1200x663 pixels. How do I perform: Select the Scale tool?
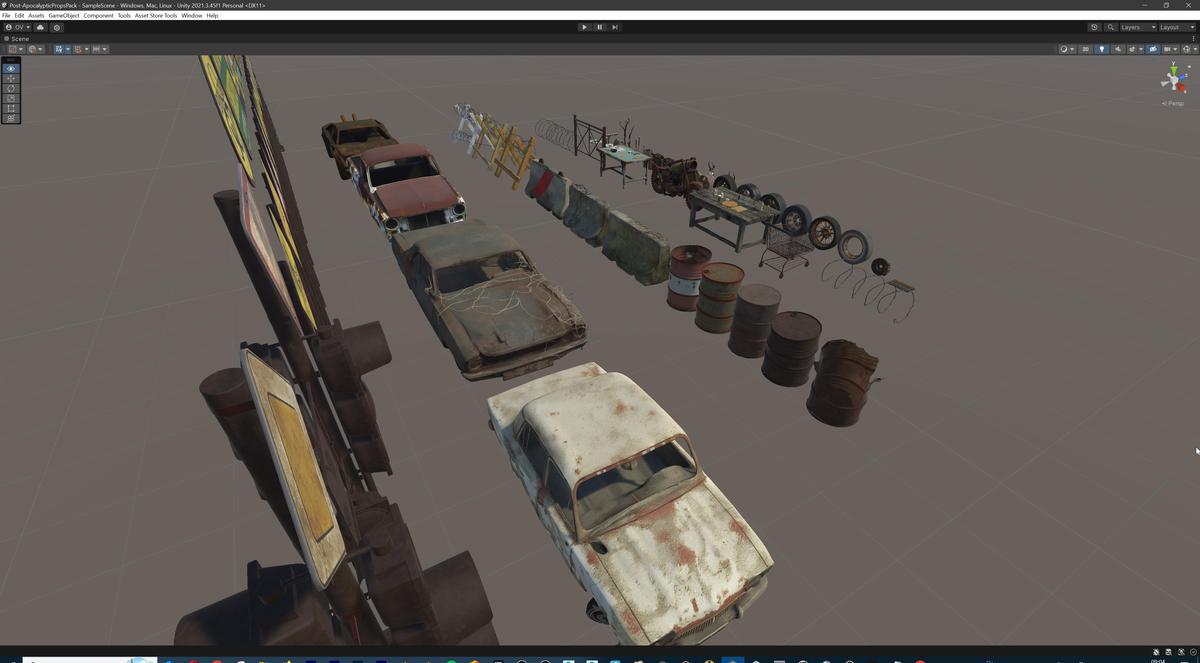click(11, 98)
